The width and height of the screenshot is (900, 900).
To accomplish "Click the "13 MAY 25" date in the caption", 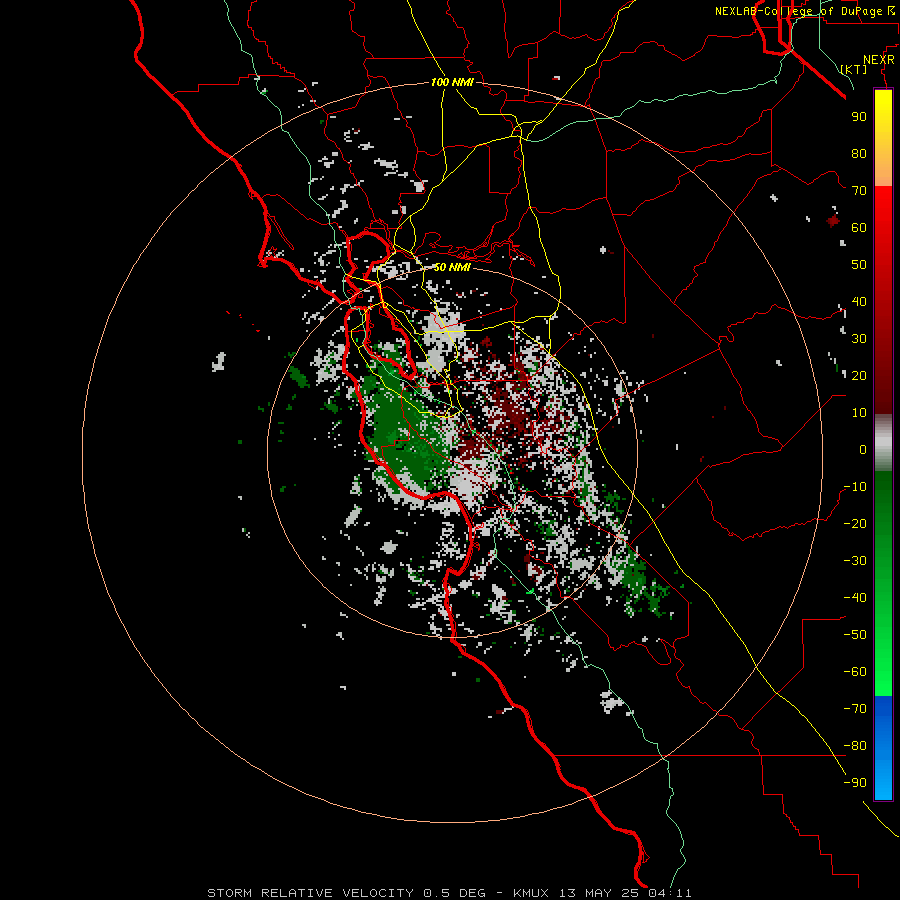I will (600, 893).
